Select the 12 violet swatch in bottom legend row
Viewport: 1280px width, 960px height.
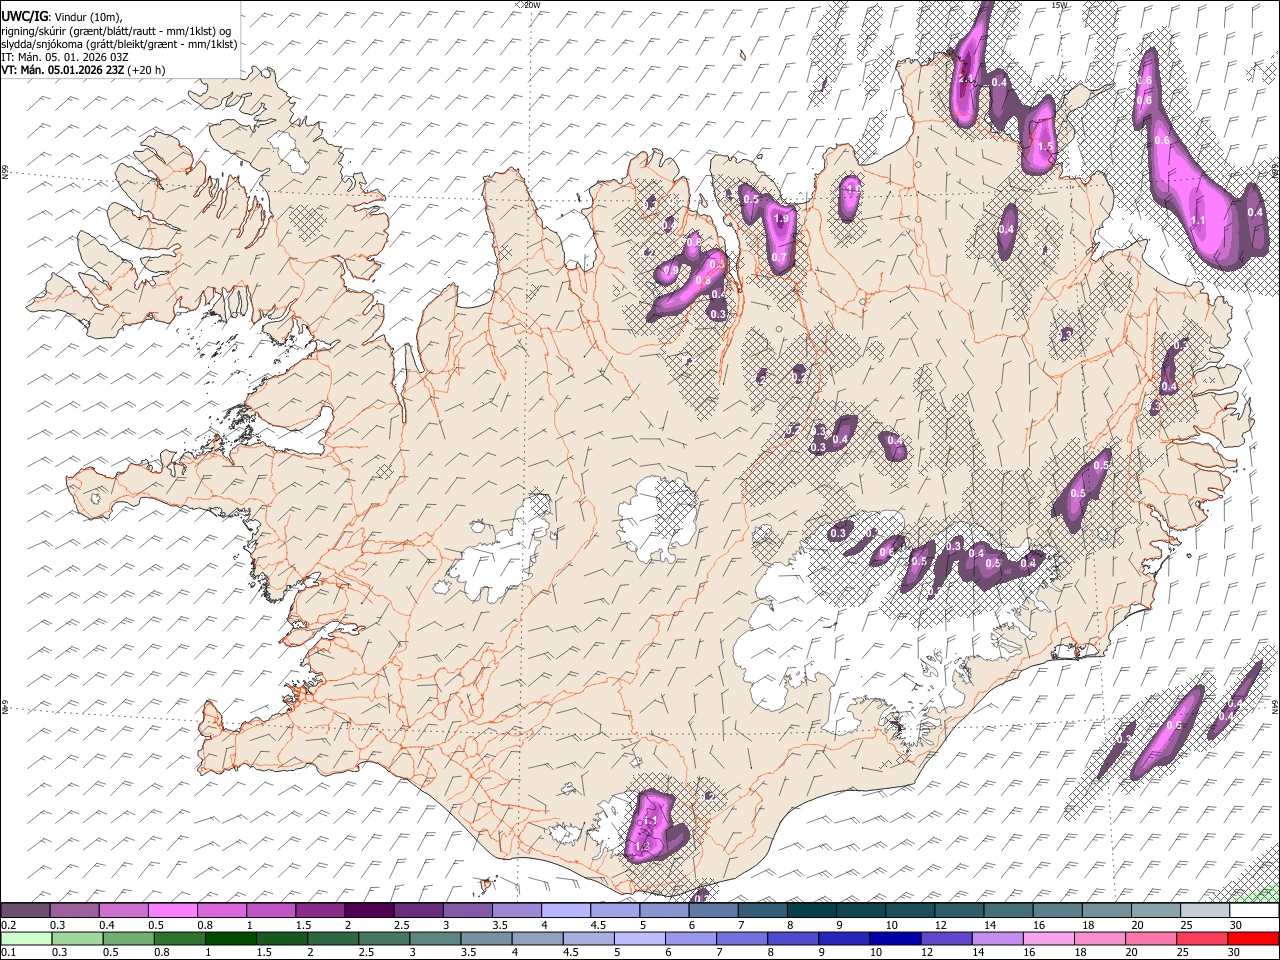pos(946,938)
